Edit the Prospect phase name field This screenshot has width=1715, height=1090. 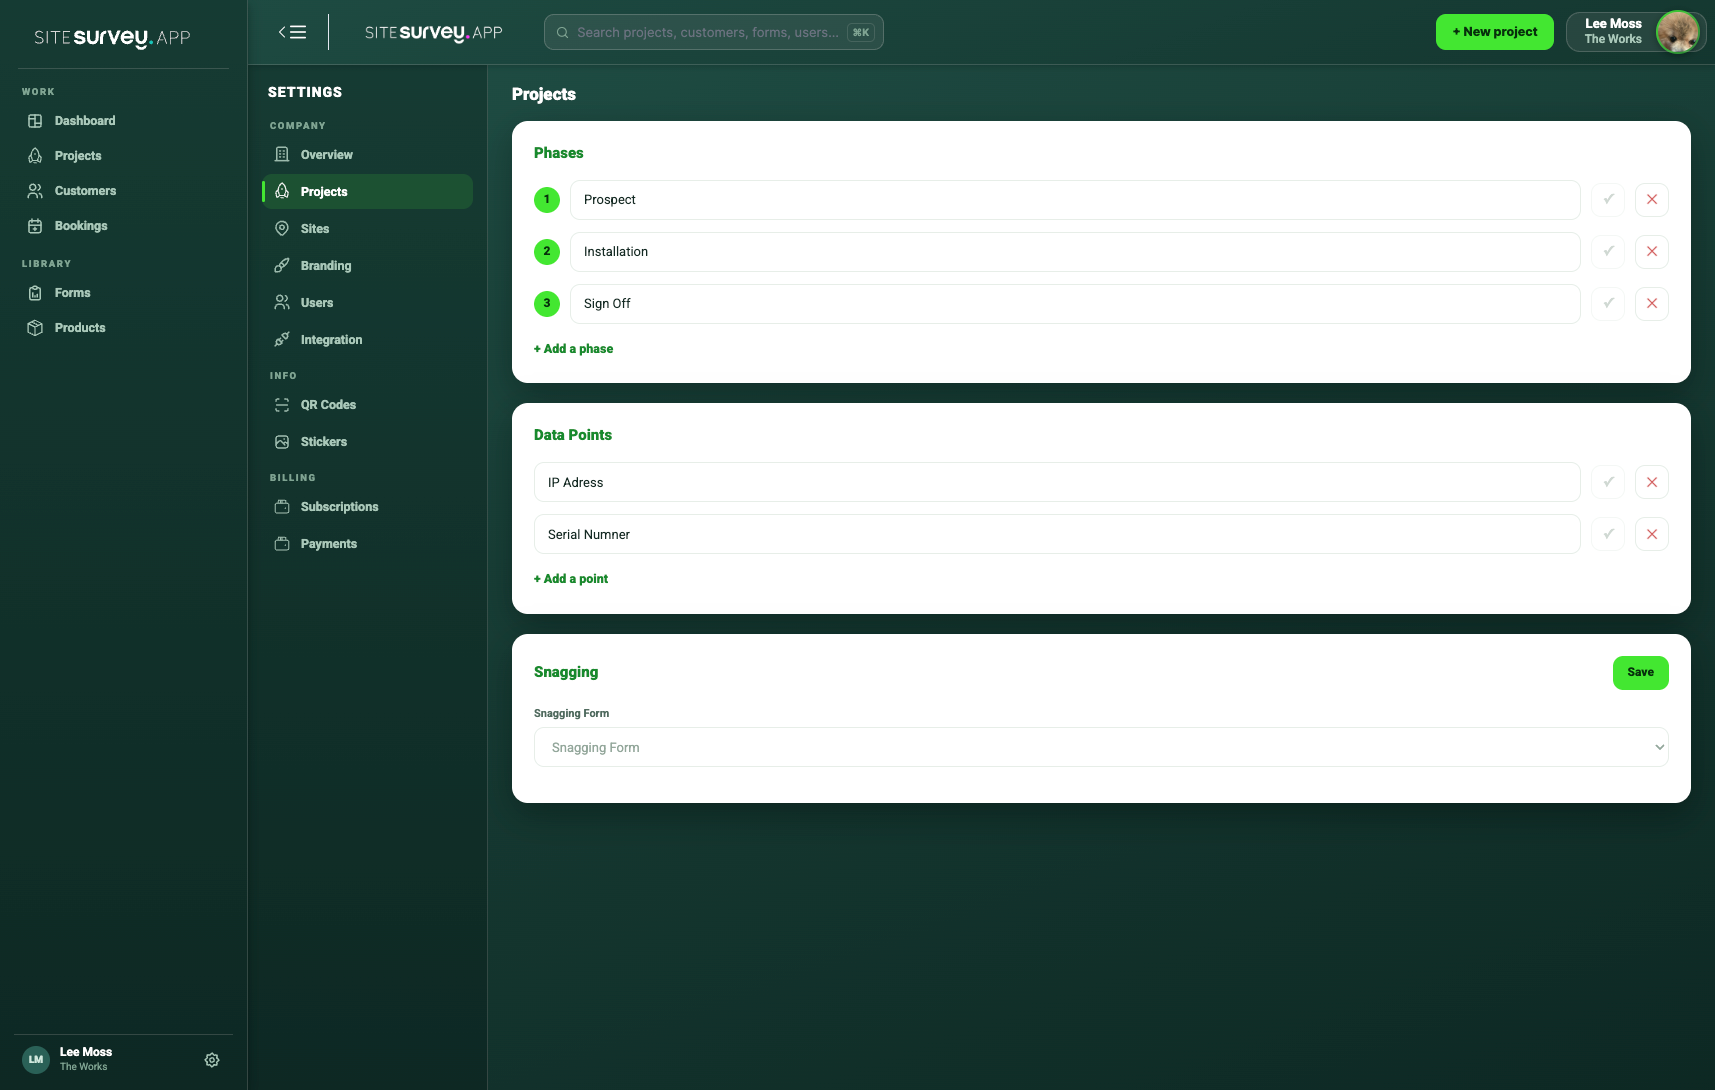pos(1075,200)
